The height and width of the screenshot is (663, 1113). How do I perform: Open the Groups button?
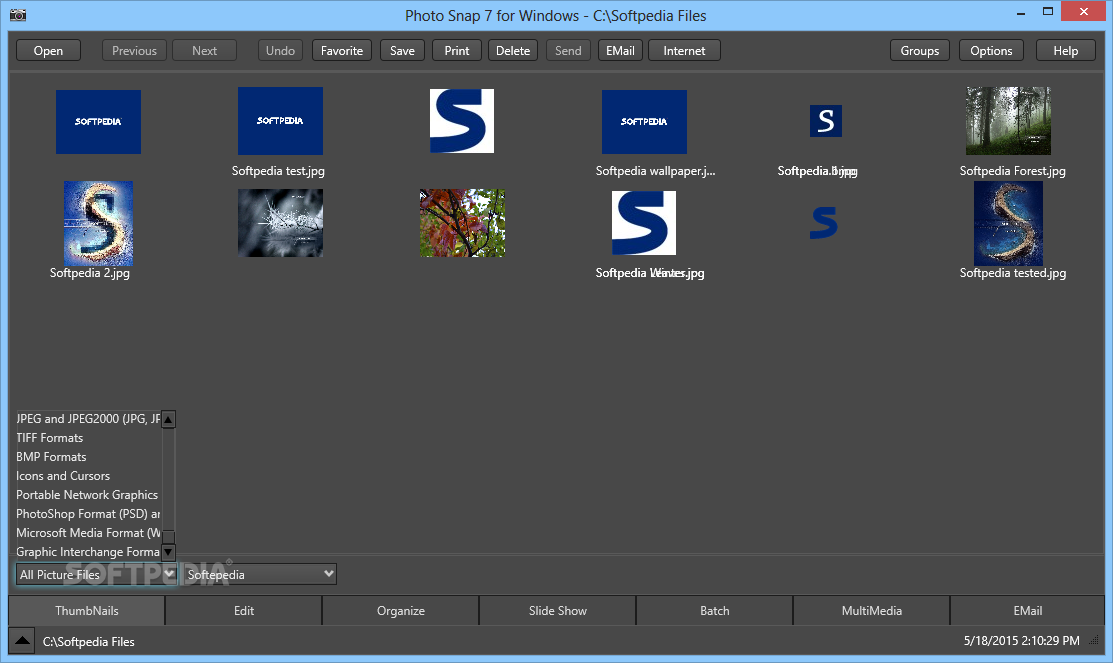pos(920,50)
